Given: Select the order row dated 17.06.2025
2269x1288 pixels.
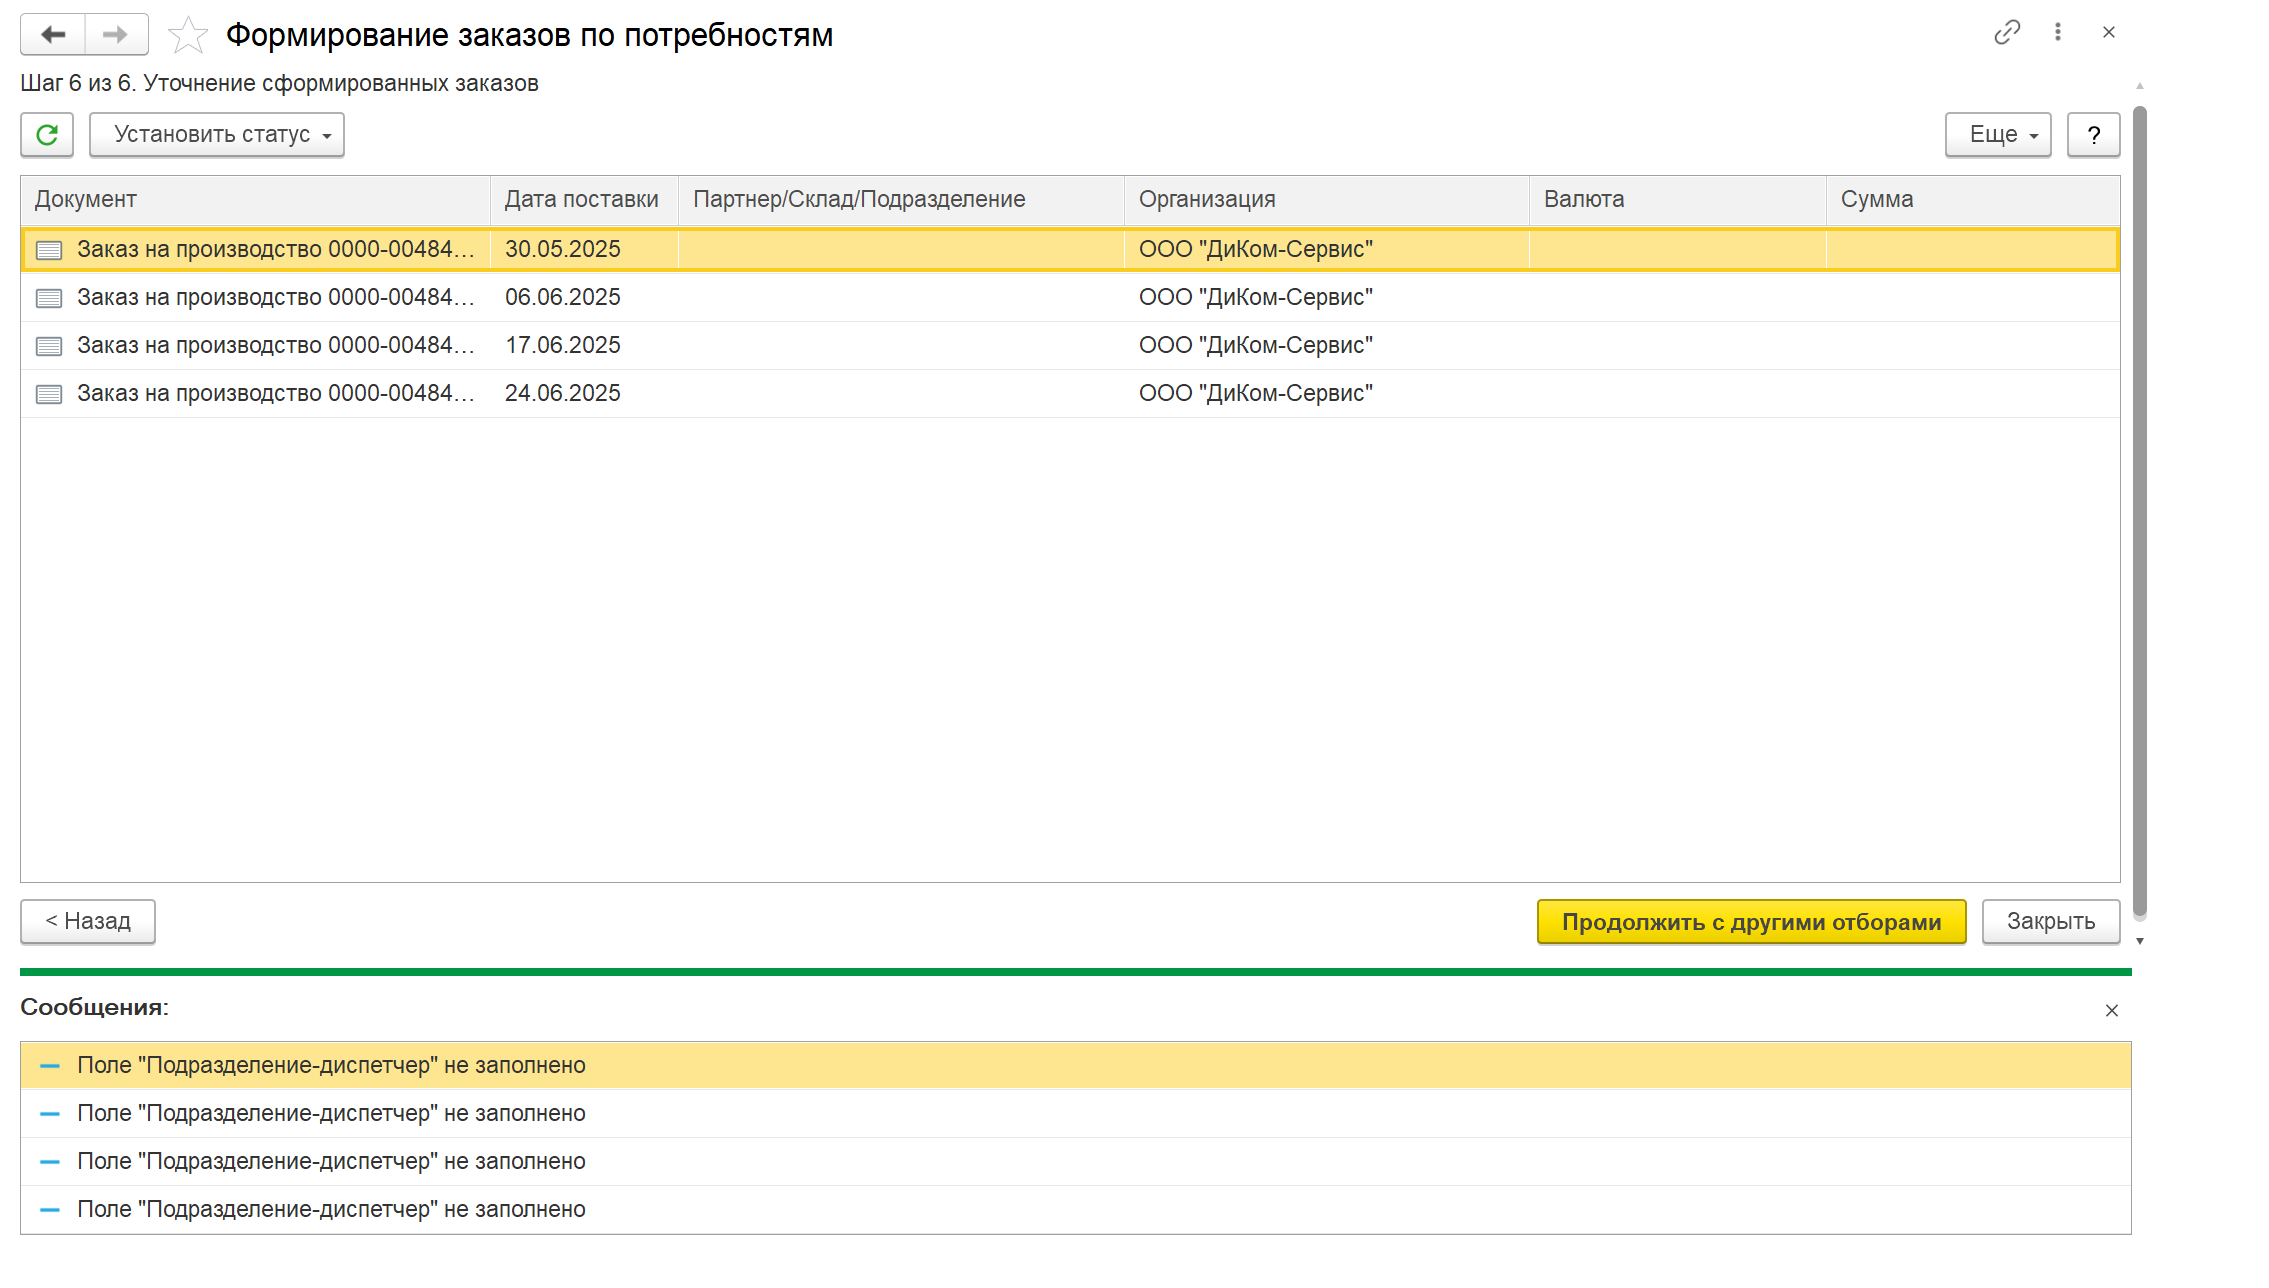Looking at the screenshot, I should 563,346.
